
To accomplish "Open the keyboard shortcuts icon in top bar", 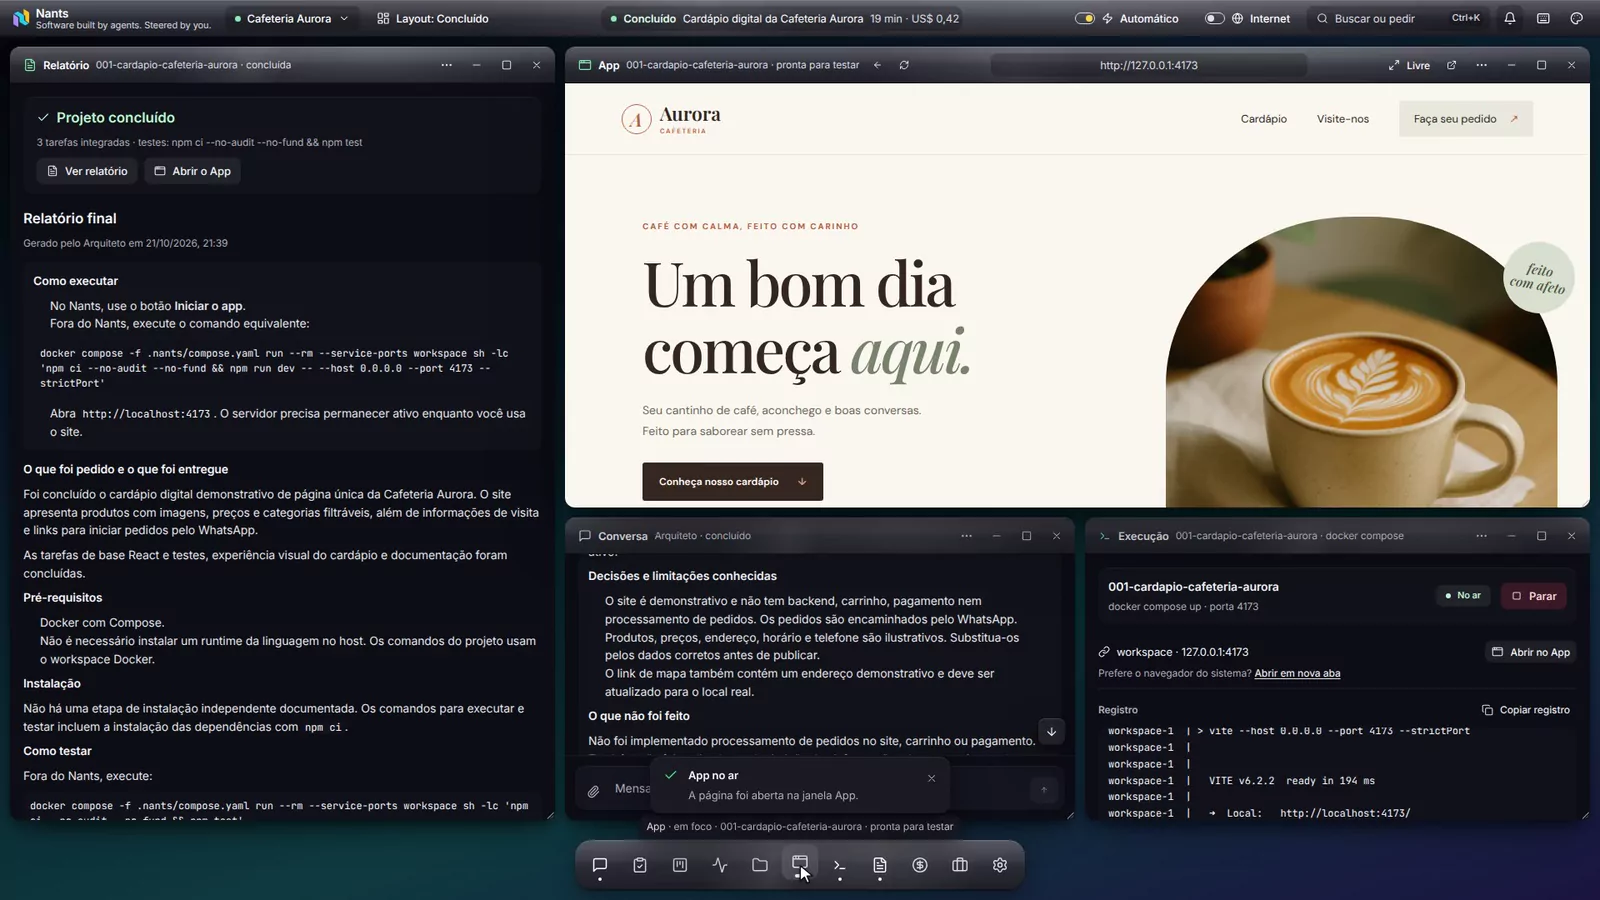I will pyautogui.click(x=1543, y=18).
